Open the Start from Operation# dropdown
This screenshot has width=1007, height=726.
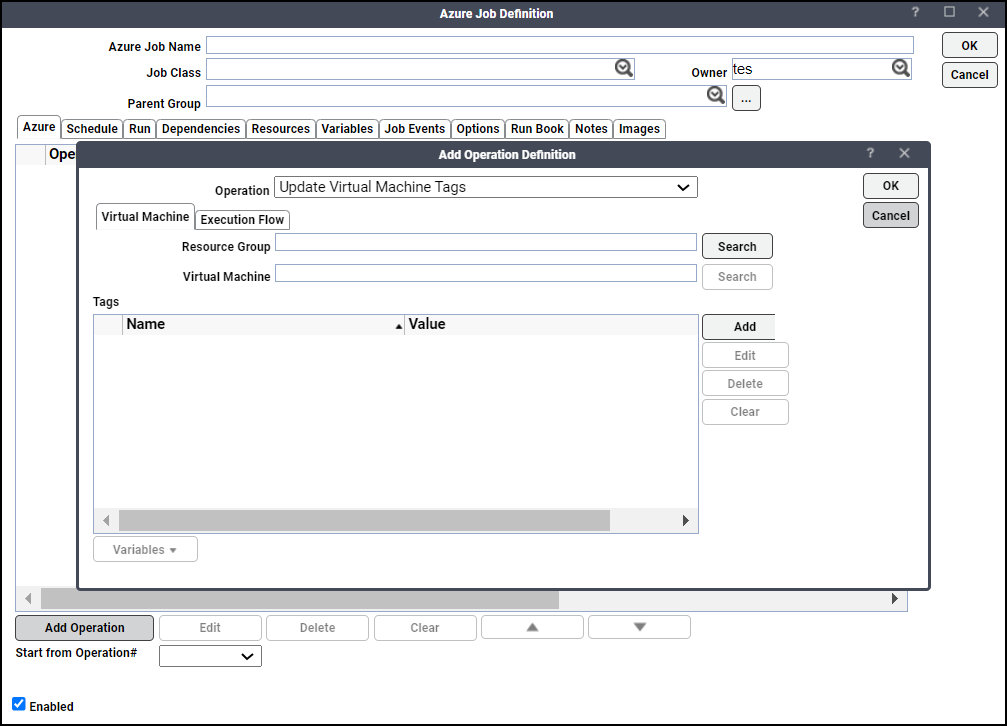click(x=210, y=656)
